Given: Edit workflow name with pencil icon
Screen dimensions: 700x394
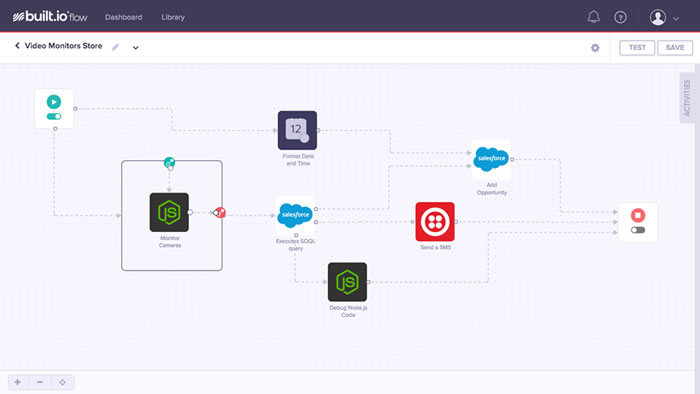Looking at the screenshot, I should tap(115, 47).
